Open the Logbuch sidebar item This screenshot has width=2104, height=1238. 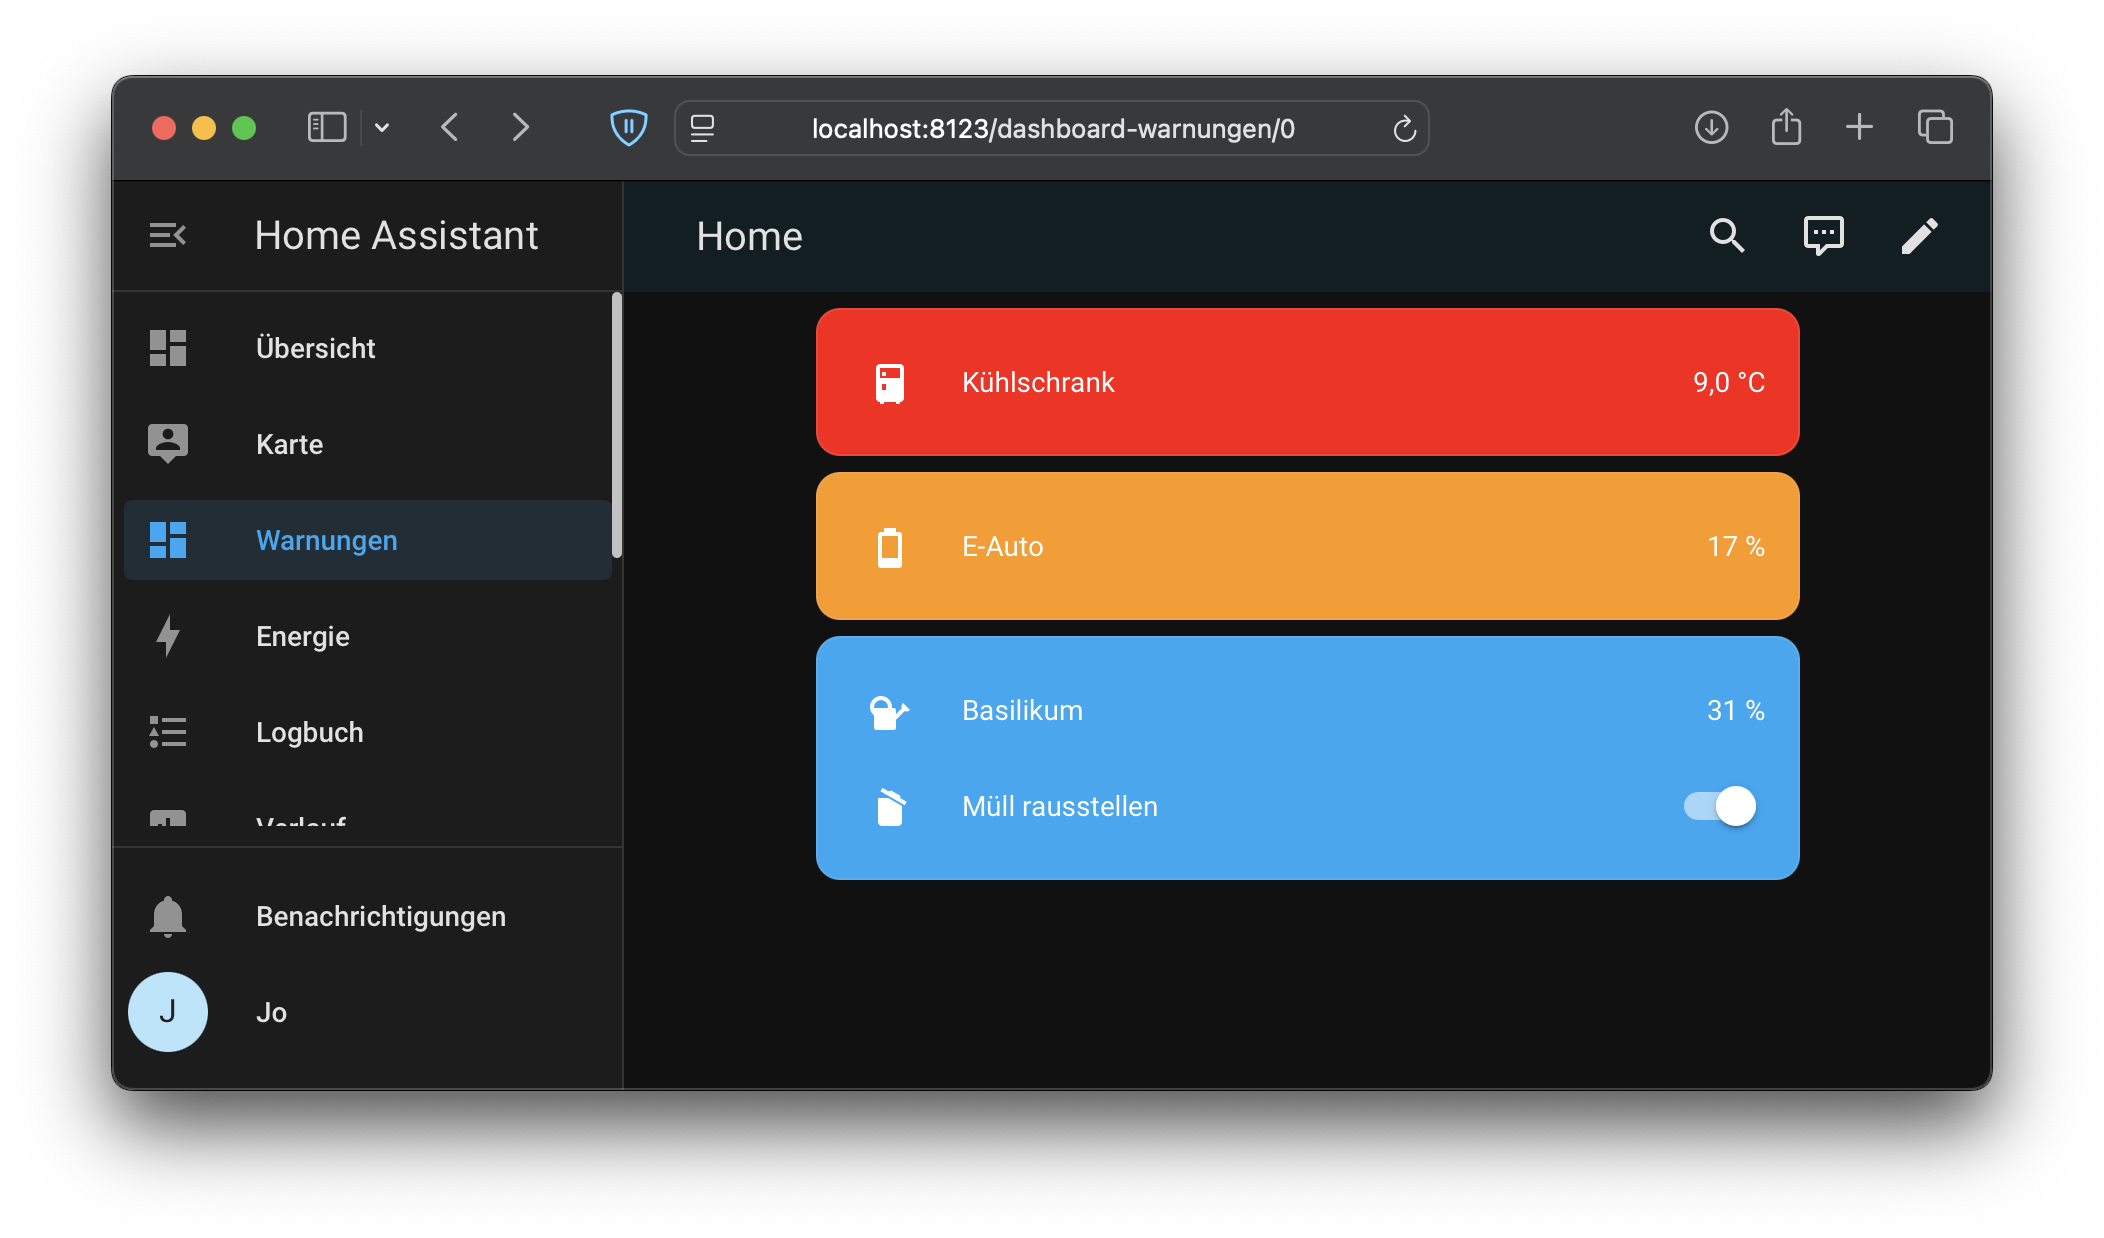[x=309, y=732]
